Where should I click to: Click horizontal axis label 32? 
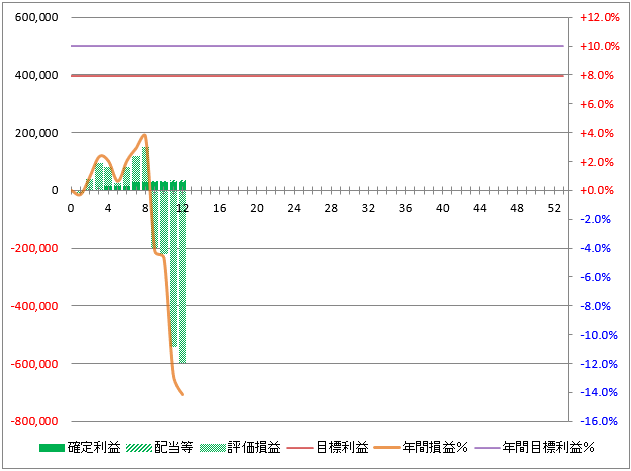pos(368,208)
